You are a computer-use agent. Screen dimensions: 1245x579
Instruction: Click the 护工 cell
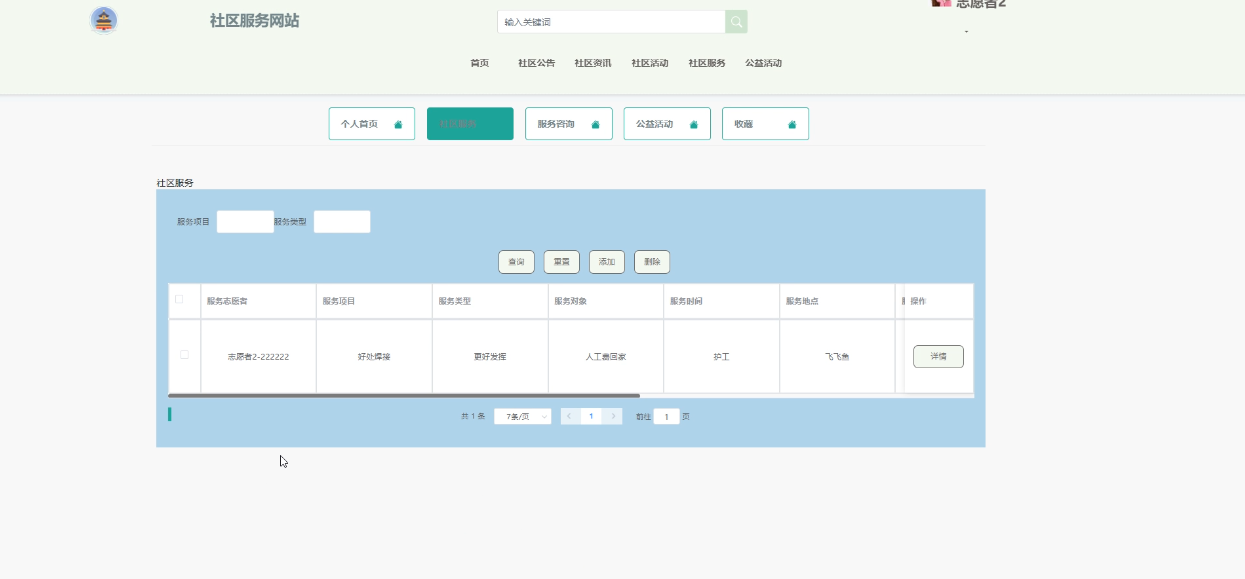(x=722, y=356)
